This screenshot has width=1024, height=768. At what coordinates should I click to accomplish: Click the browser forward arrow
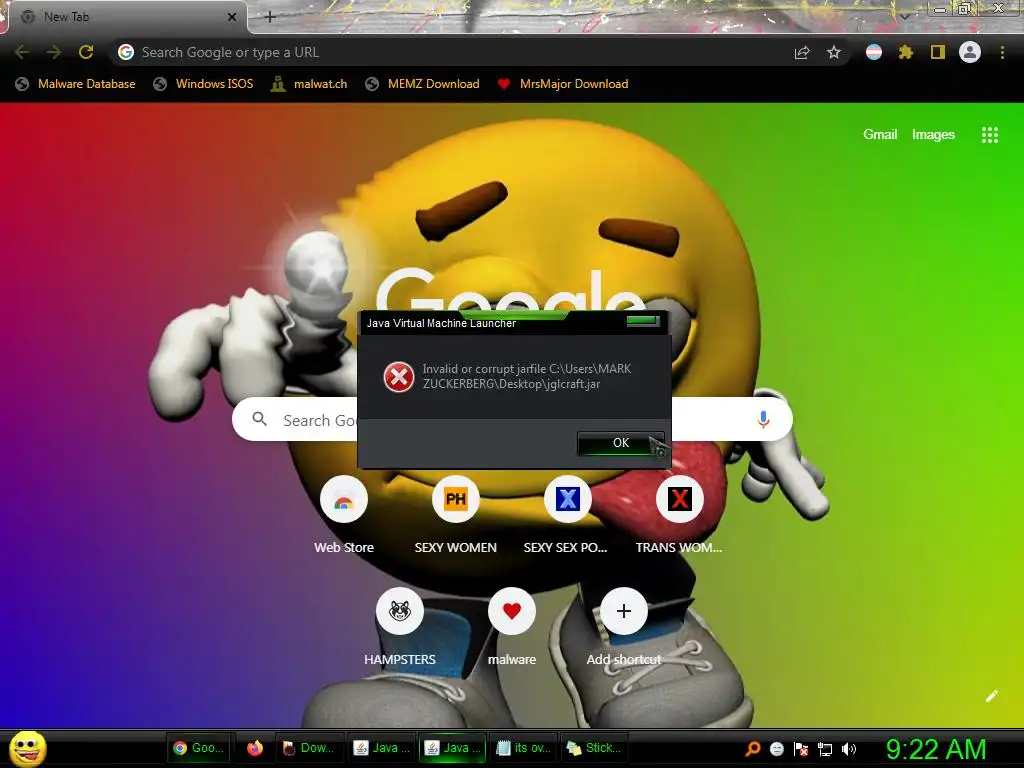[54, 52]
